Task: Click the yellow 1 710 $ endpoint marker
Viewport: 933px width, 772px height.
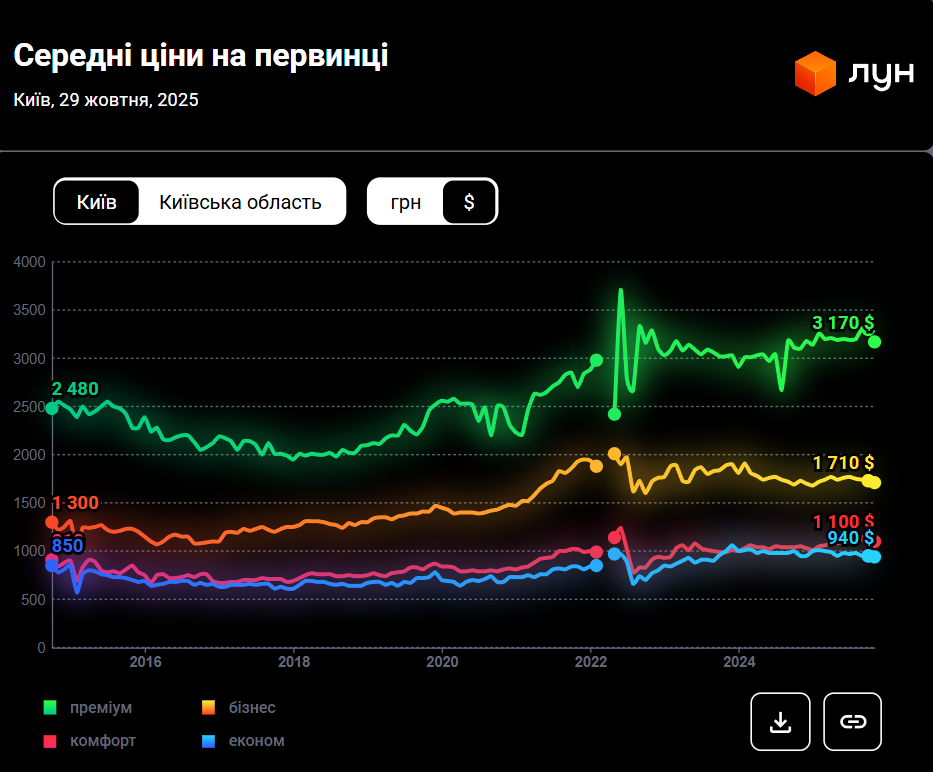Action: [874, 482]
